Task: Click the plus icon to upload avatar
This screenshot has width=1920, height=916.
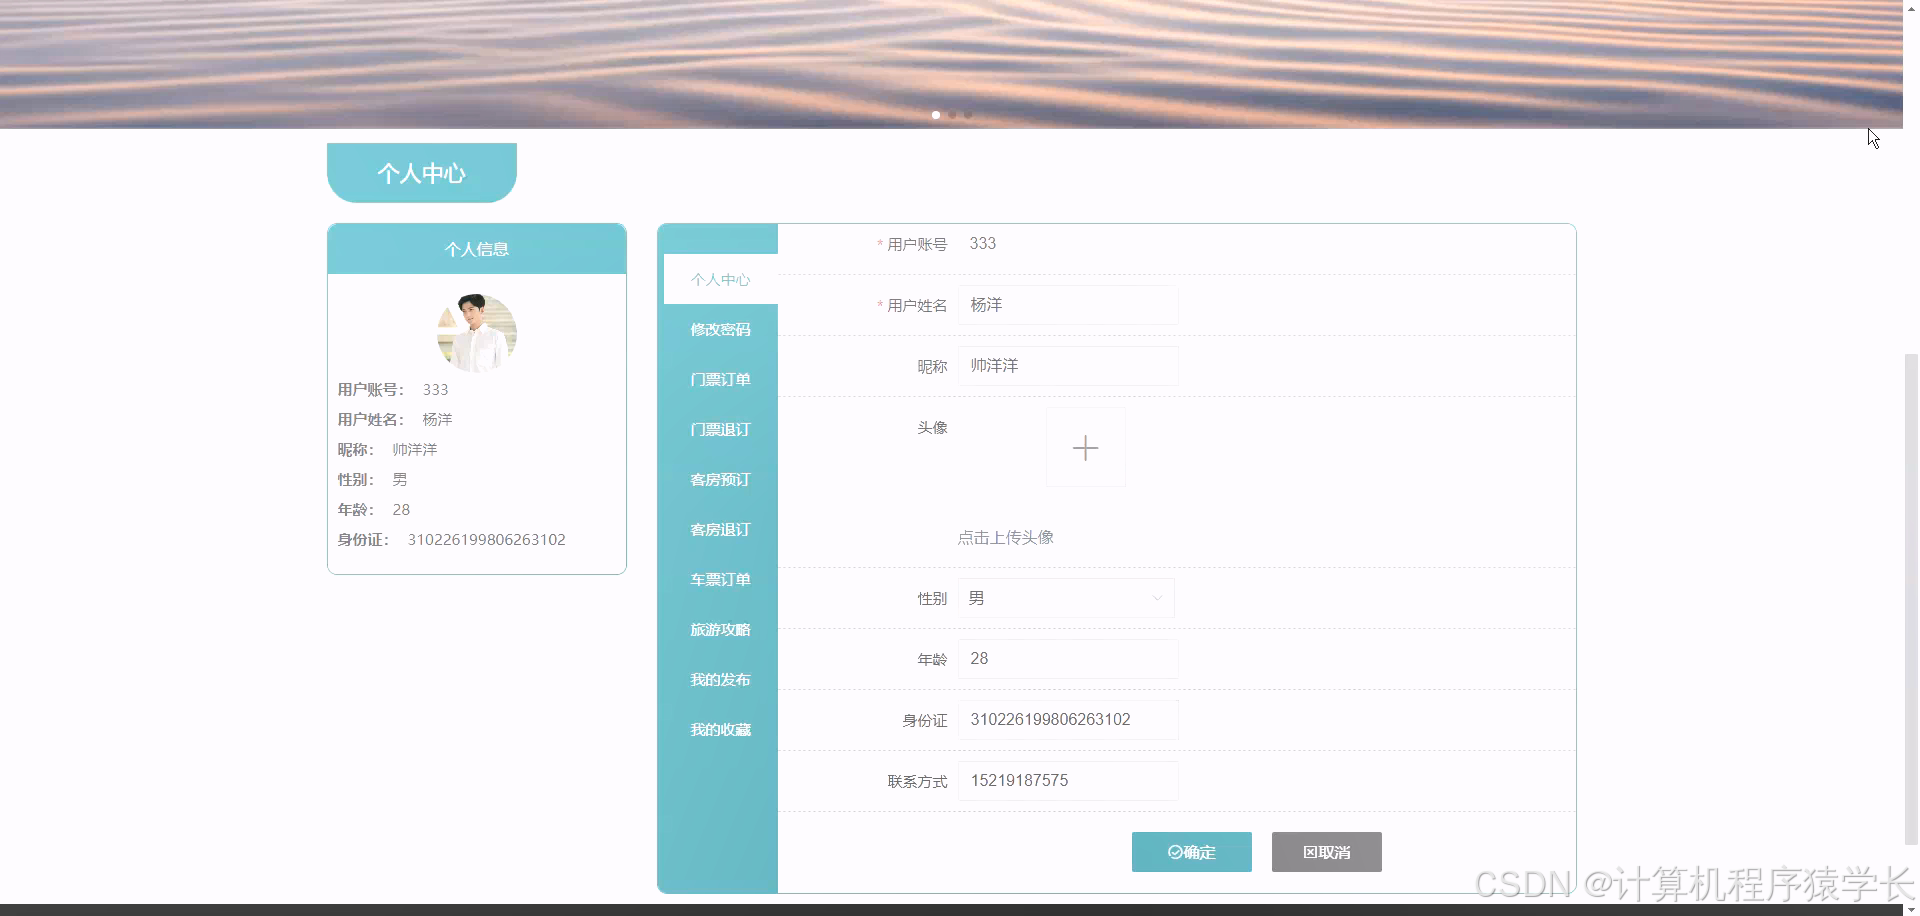Action: pyautogui.click(x=1085, y=447)
